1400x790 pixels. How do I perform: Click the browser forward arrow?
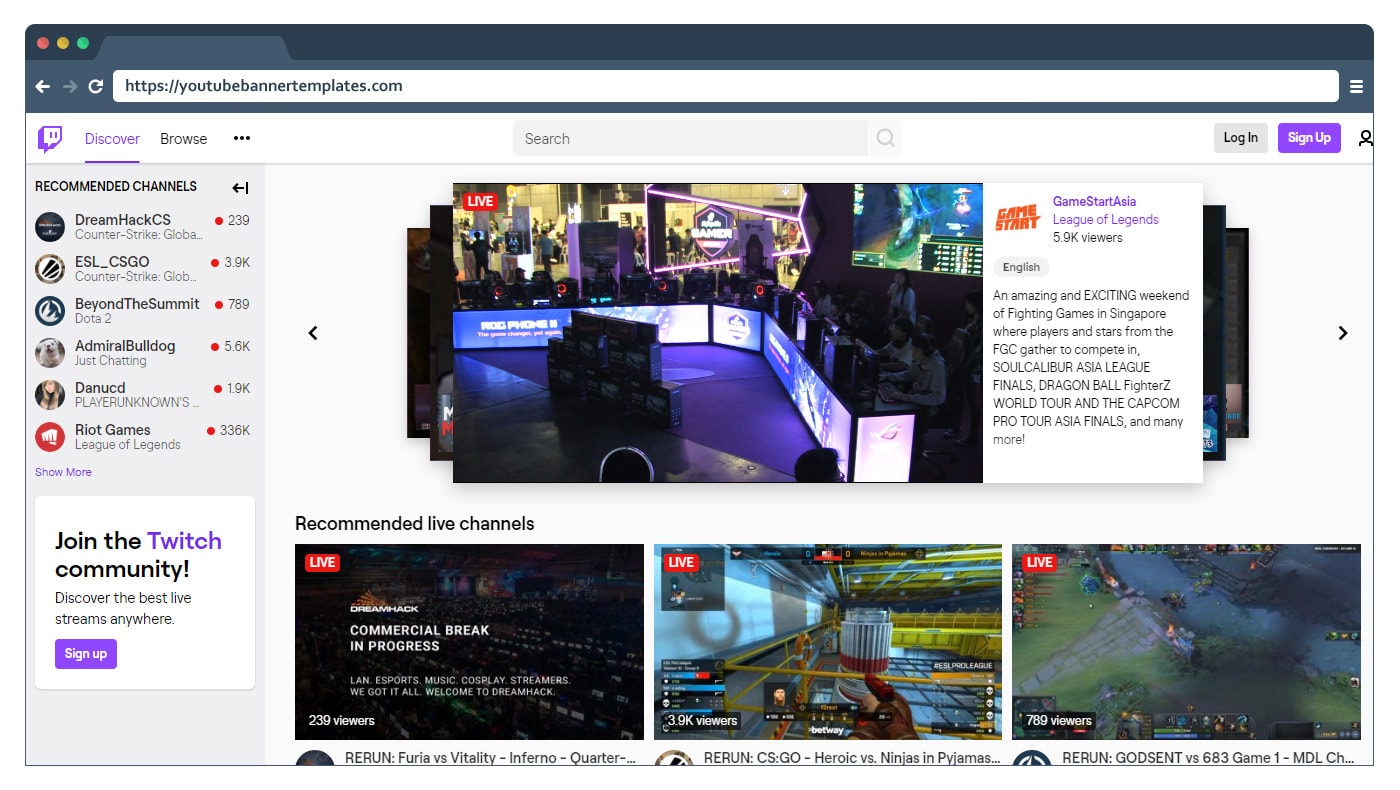(70, 86)
